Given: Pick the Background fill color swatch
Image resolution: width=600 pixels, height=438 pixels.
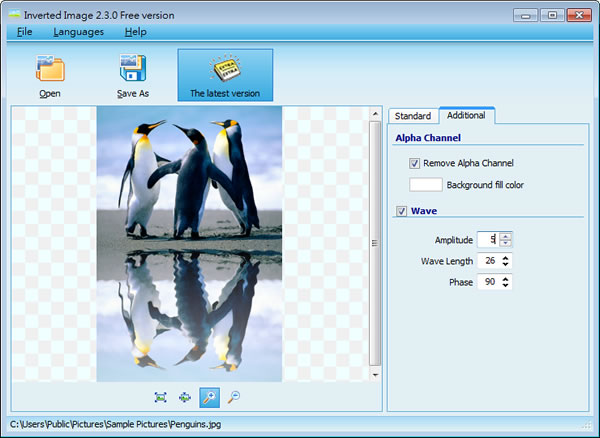Looking at the screenshot, I should pyautogui.click(x=425, y=185).
